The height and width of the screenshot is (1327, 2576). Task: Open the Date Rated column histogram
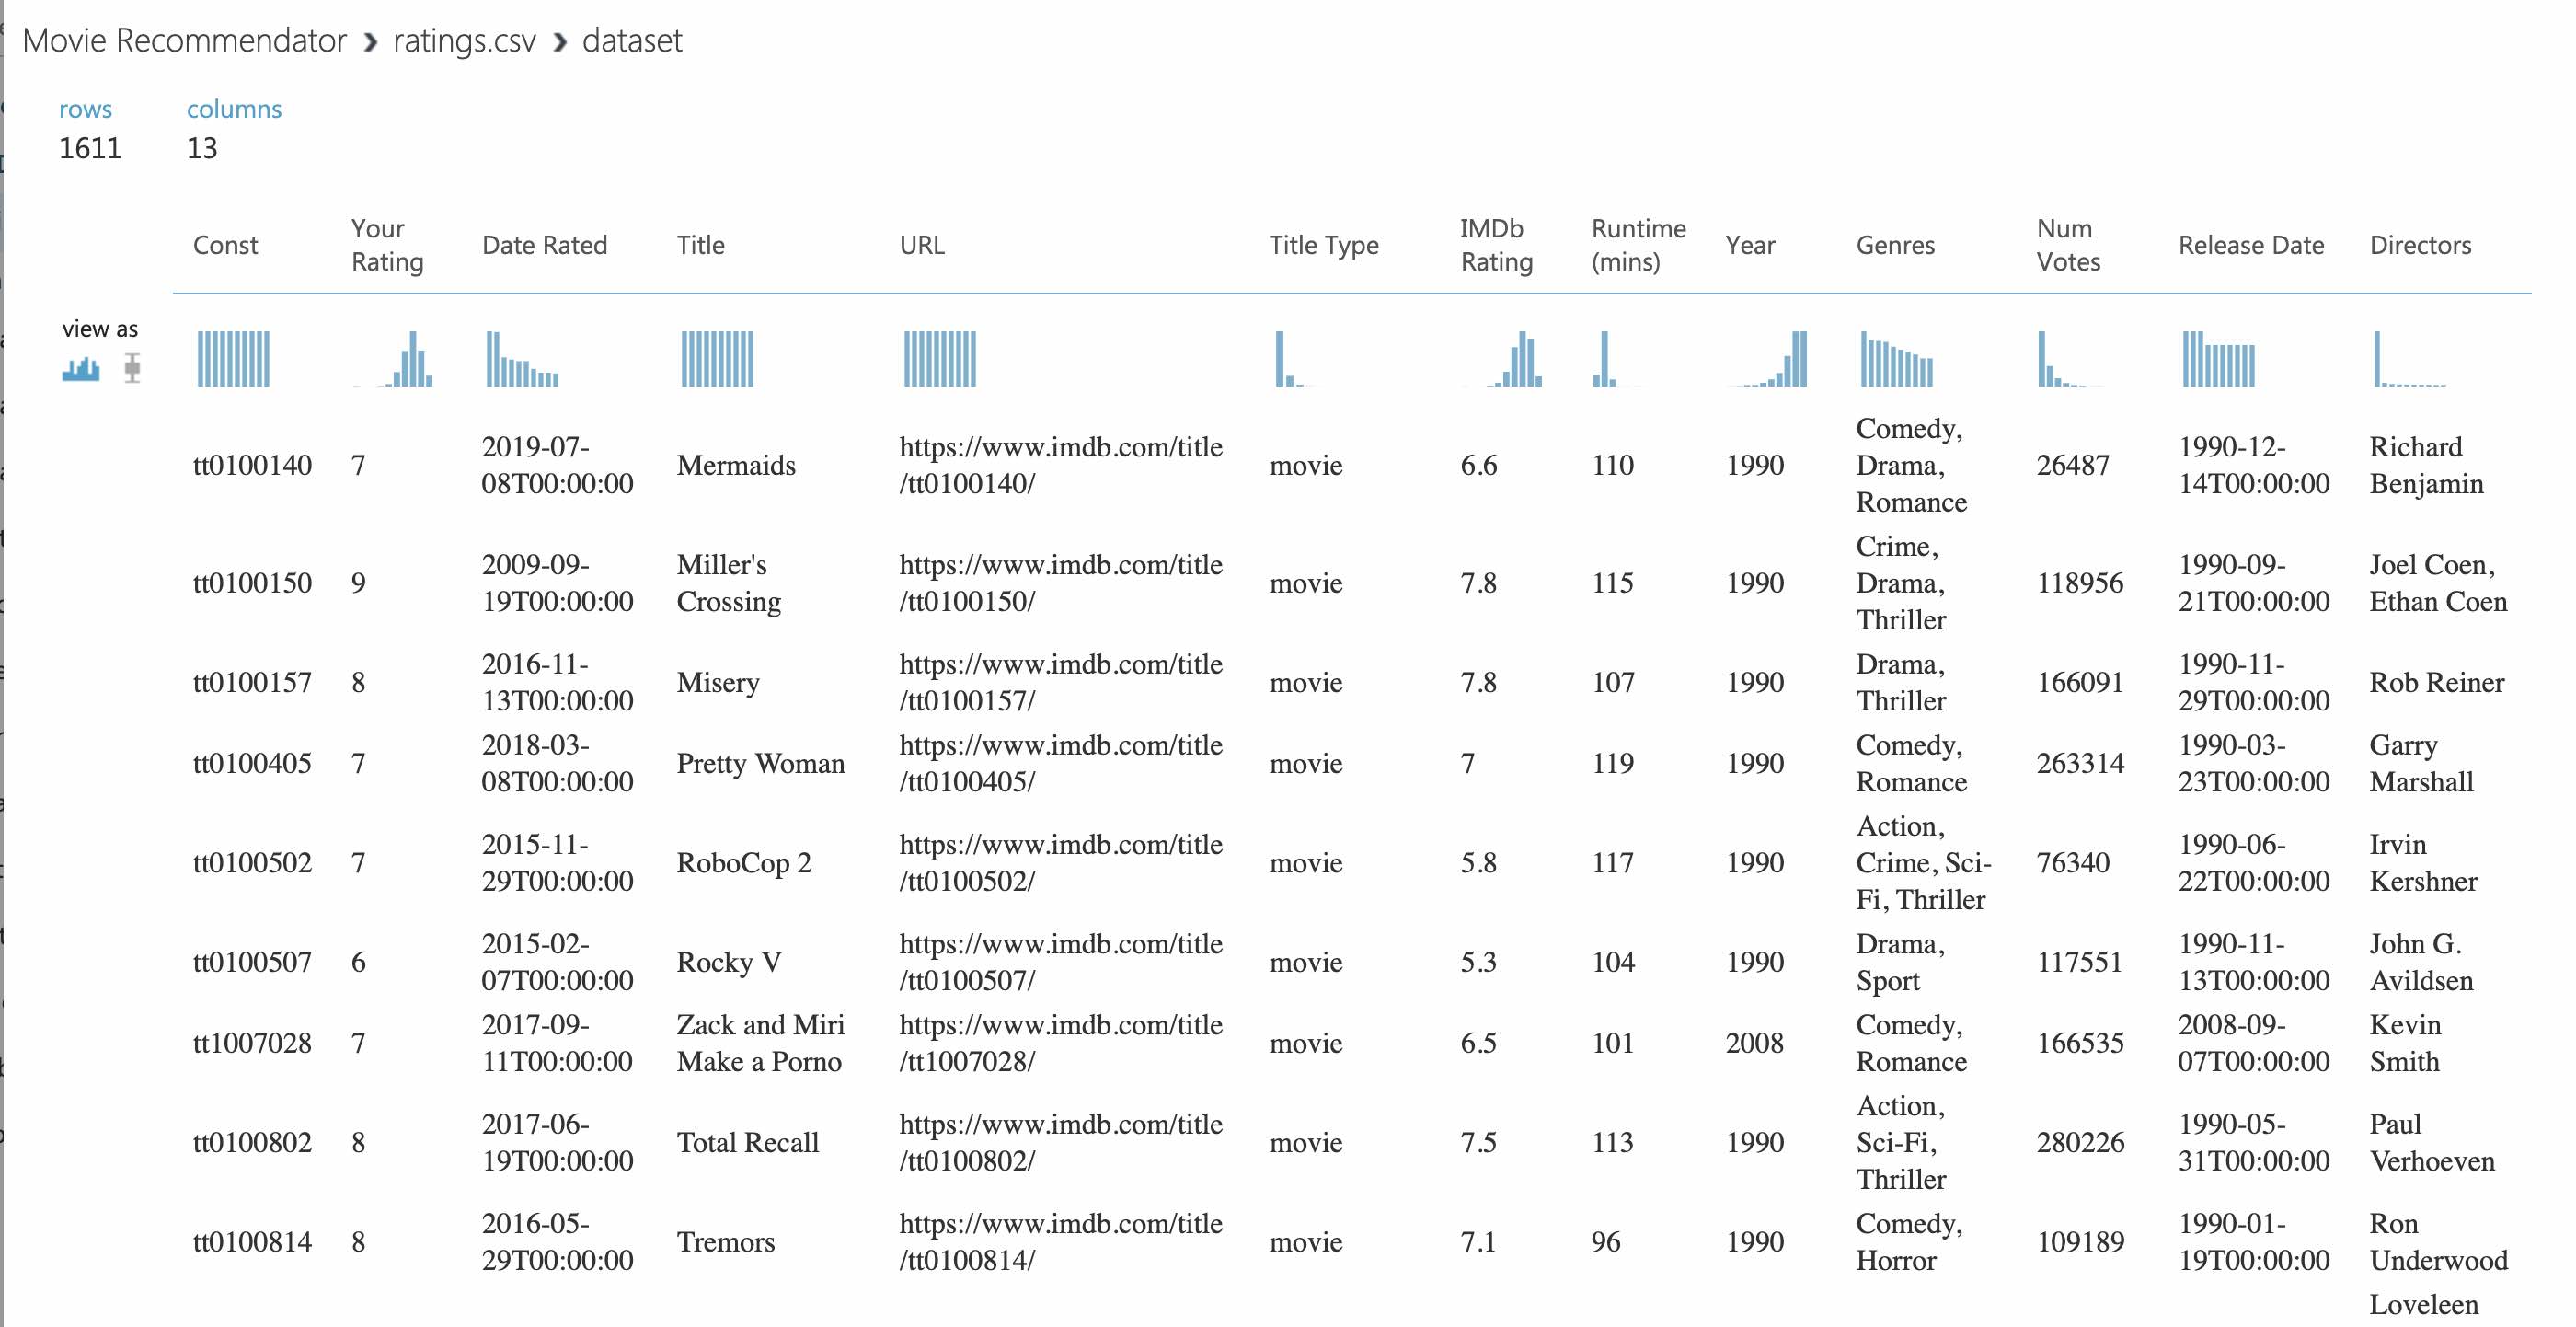point(522,359)
